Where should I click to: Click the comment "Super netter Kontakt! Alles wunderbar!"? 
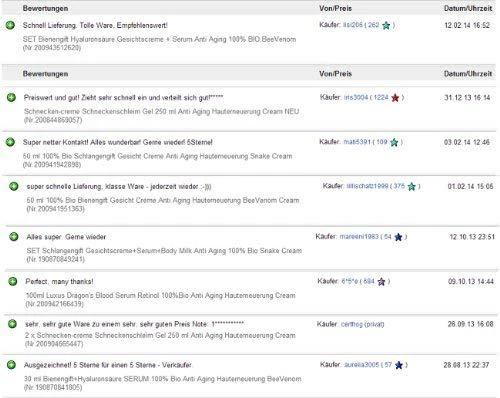pyautogui.click(x=117, y=142)
